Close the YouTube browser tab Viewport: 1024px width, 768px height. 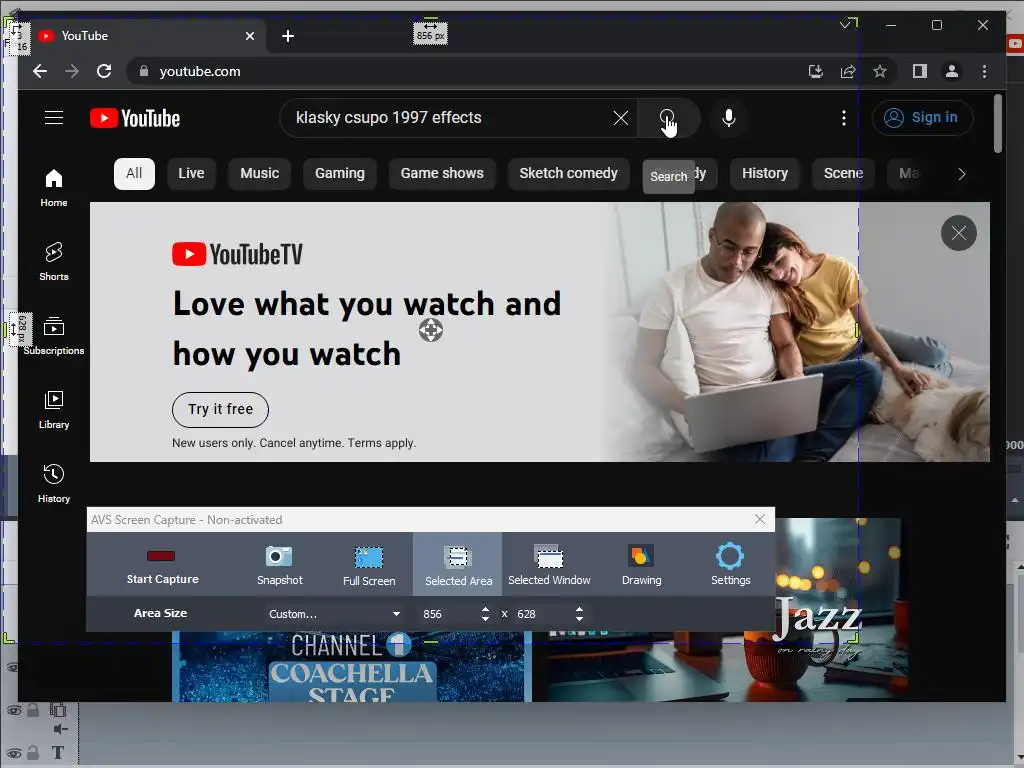point(249,36)
